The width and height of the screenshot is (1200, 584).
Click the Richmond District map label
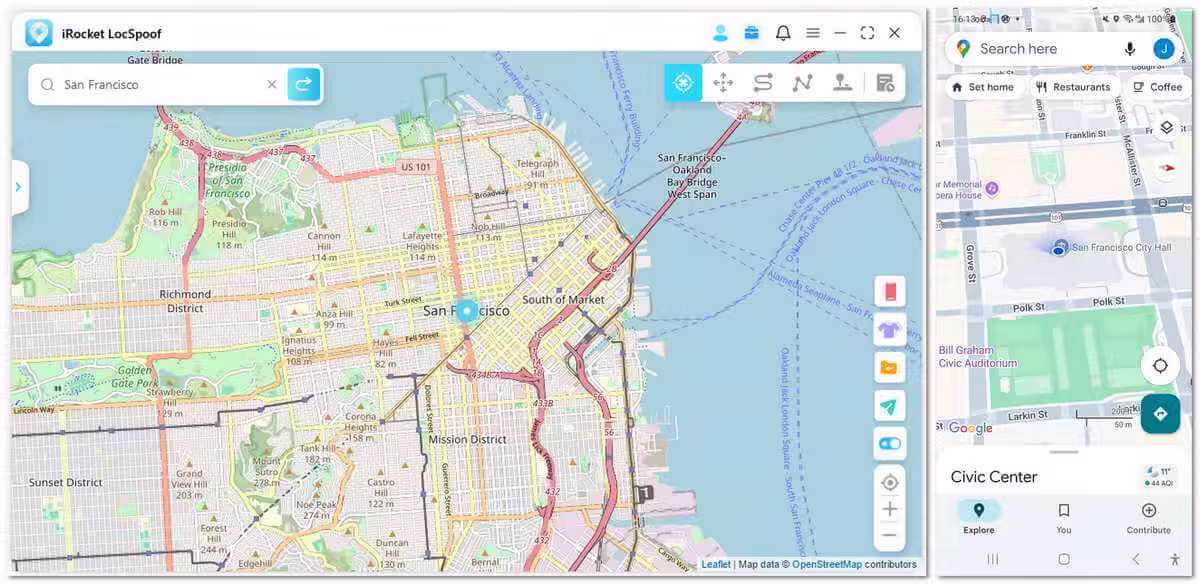(x=185, y=301)
